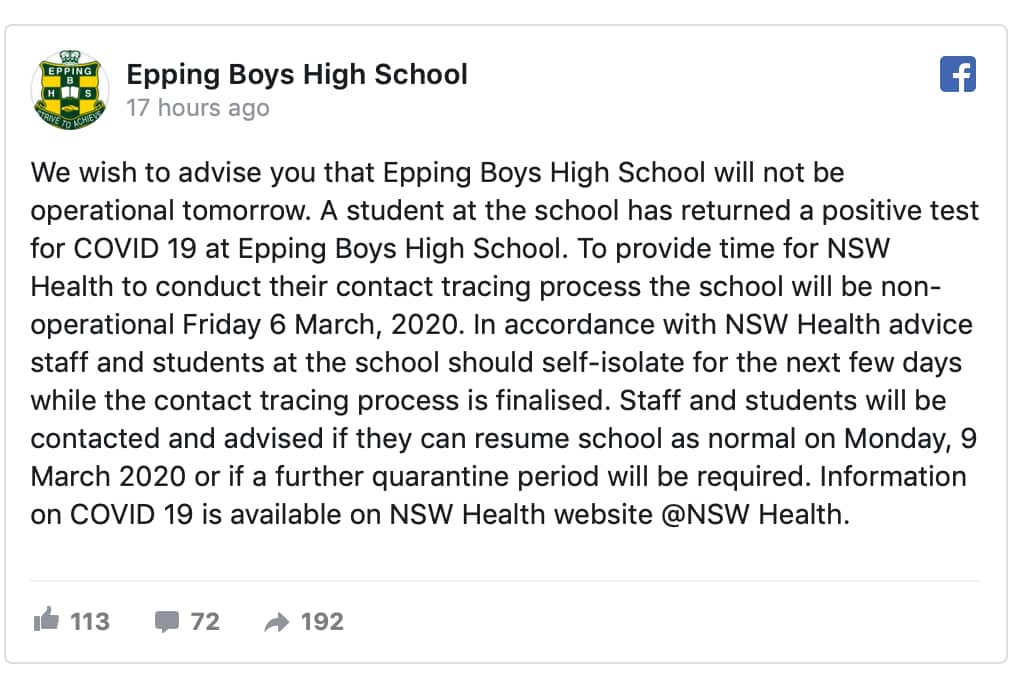This screenshot has width=1015, height=676.
Task: Share the post with the arrow icon
Action: pos(276,621)
